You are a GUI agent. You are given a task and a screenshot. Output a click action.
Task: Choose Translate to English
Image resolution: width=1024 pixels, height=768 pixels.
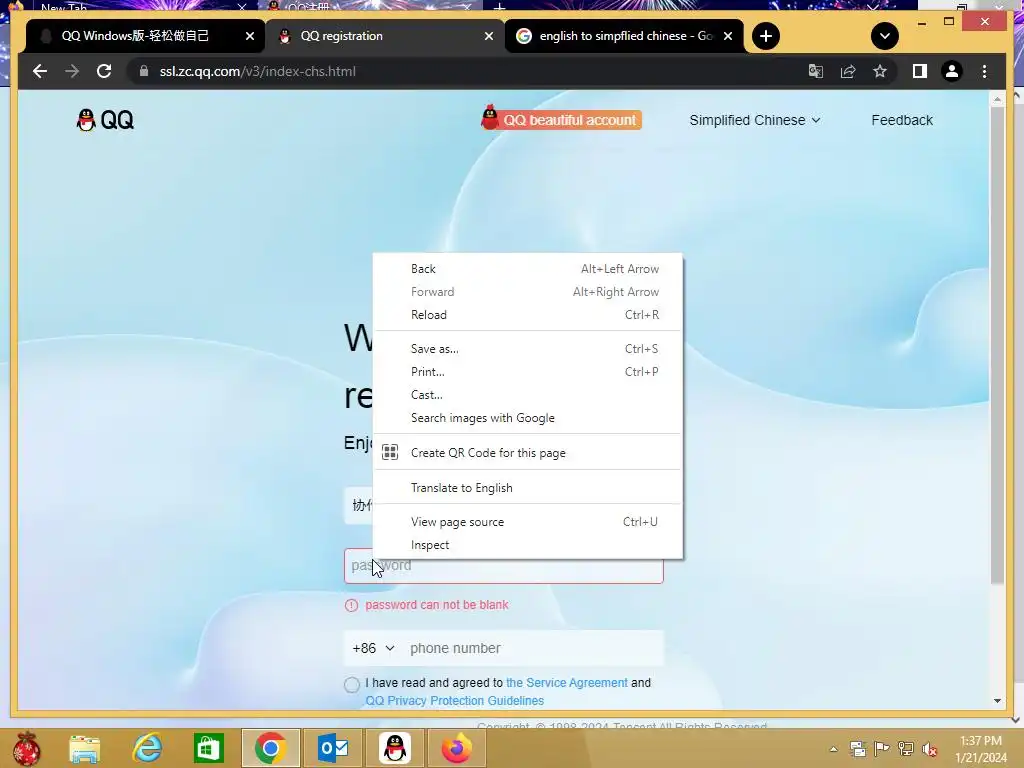[x=528, y=488]
